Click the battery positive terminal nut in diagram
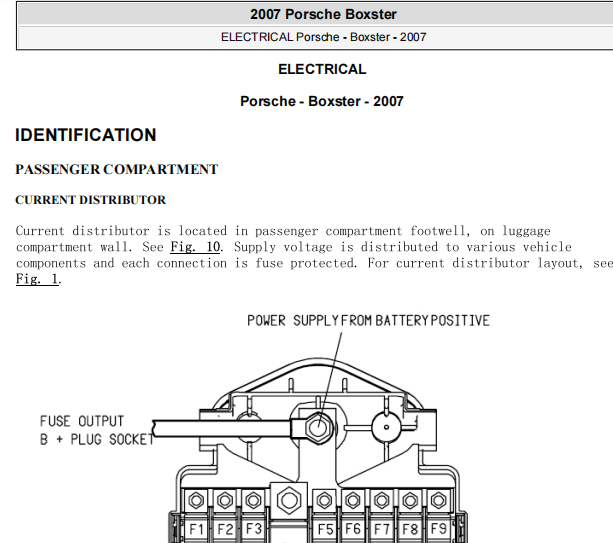Screen dimensions: 613x543 point(318,428)
